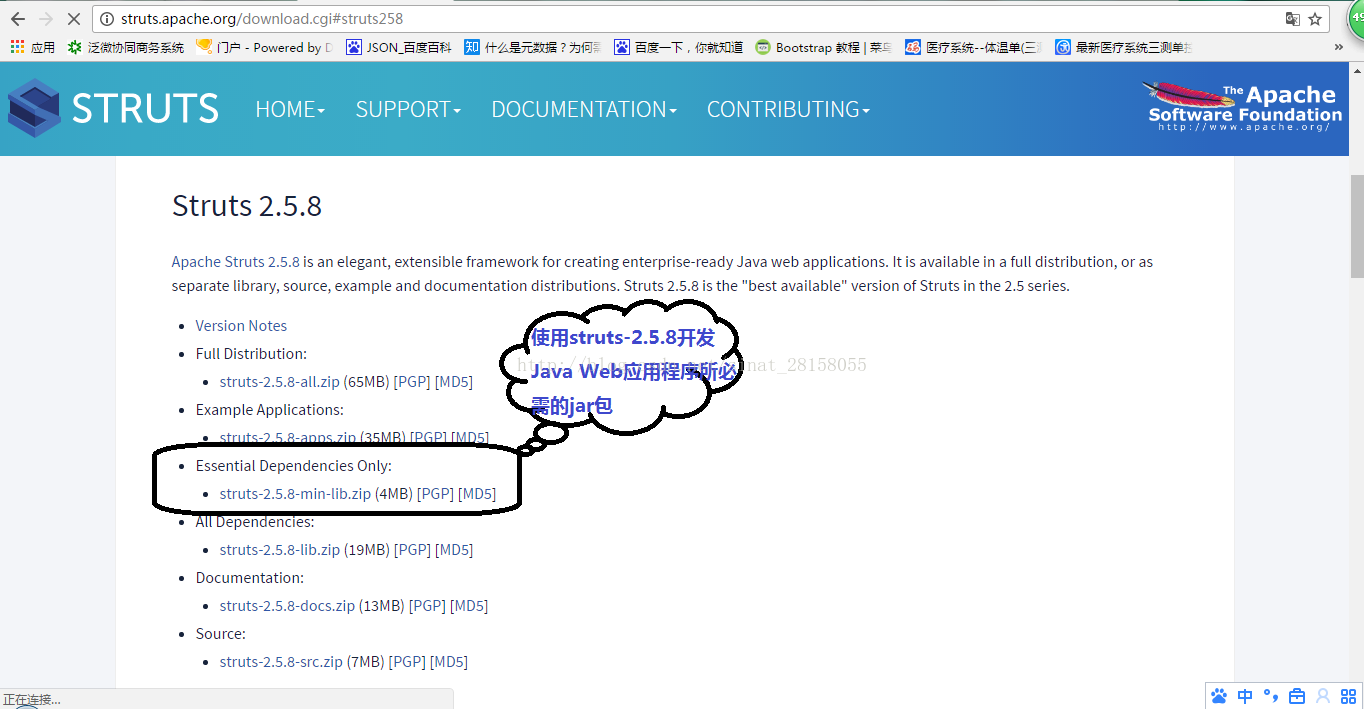1364x709 pixels.
Task: Click the IME user account icon
Action: 1323,696
